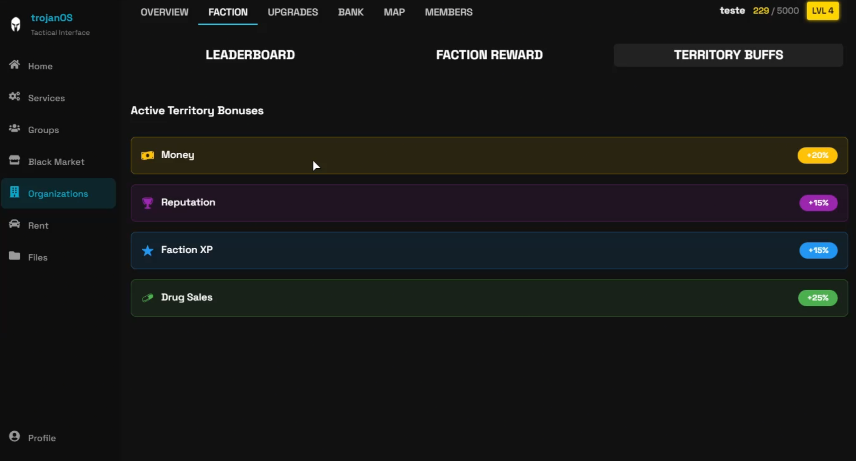Click the Black Market store icon
Image resolution: width=856 pixels, height=461 pixels.
15,162
